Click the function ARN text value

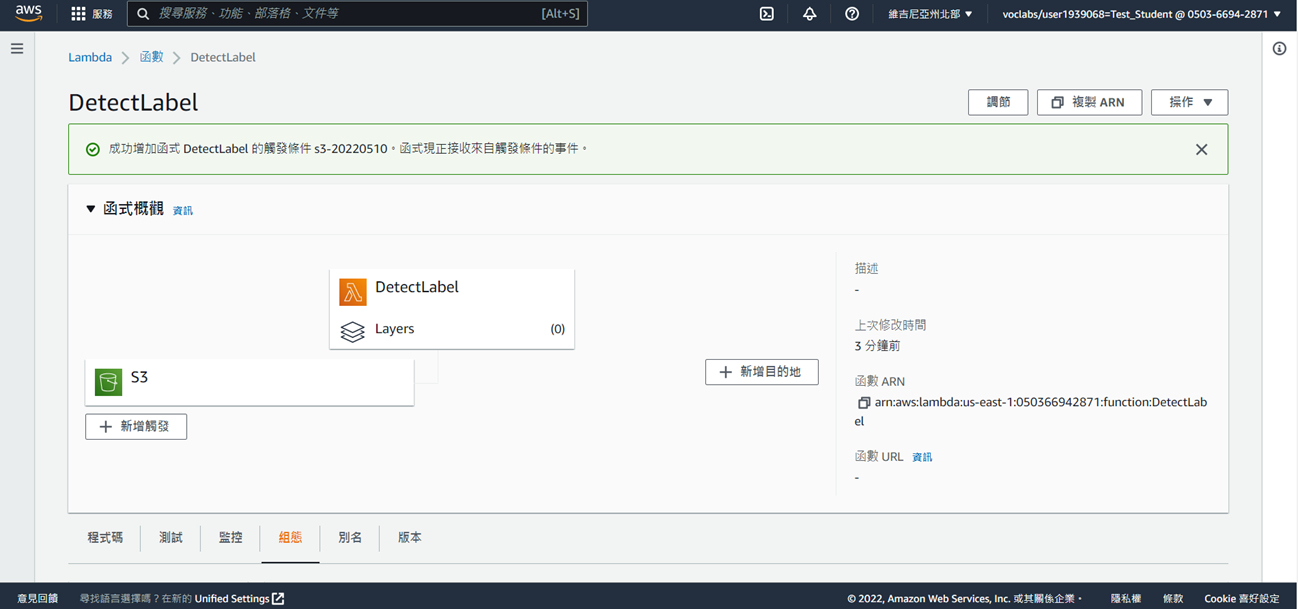click(x=1032, y=412)
